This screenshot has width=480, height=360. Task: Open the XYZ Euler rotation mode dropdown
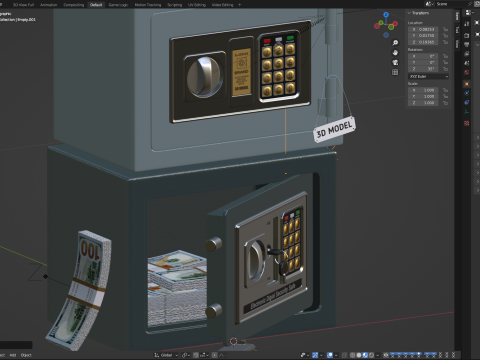428,77
